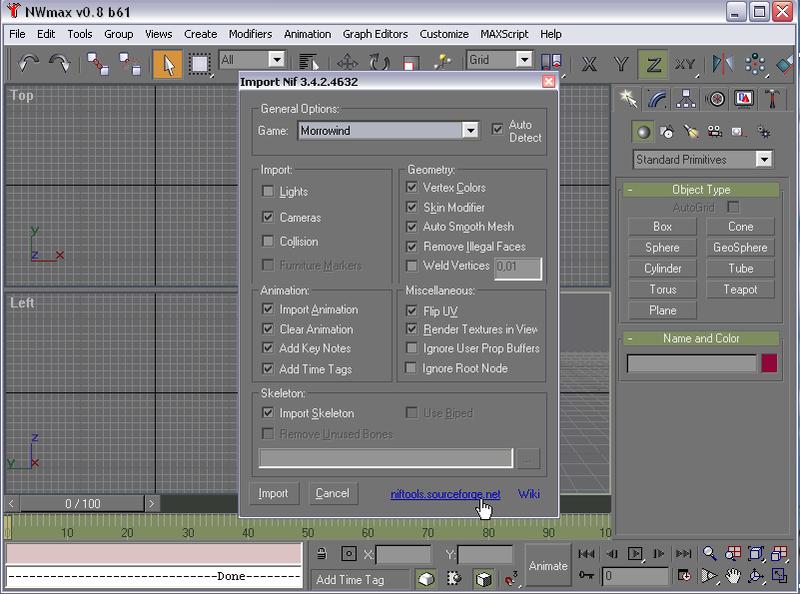This screenshot has height=594, width=800.
Task: Open the File menu
Action: click(17, 34)
